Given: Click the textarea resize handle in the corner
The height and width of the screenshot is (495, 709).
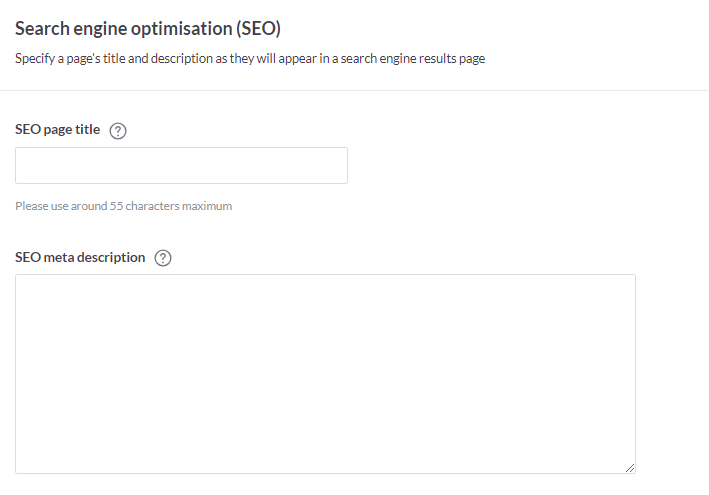Looking at the screenshot, I should pos(630,468).
